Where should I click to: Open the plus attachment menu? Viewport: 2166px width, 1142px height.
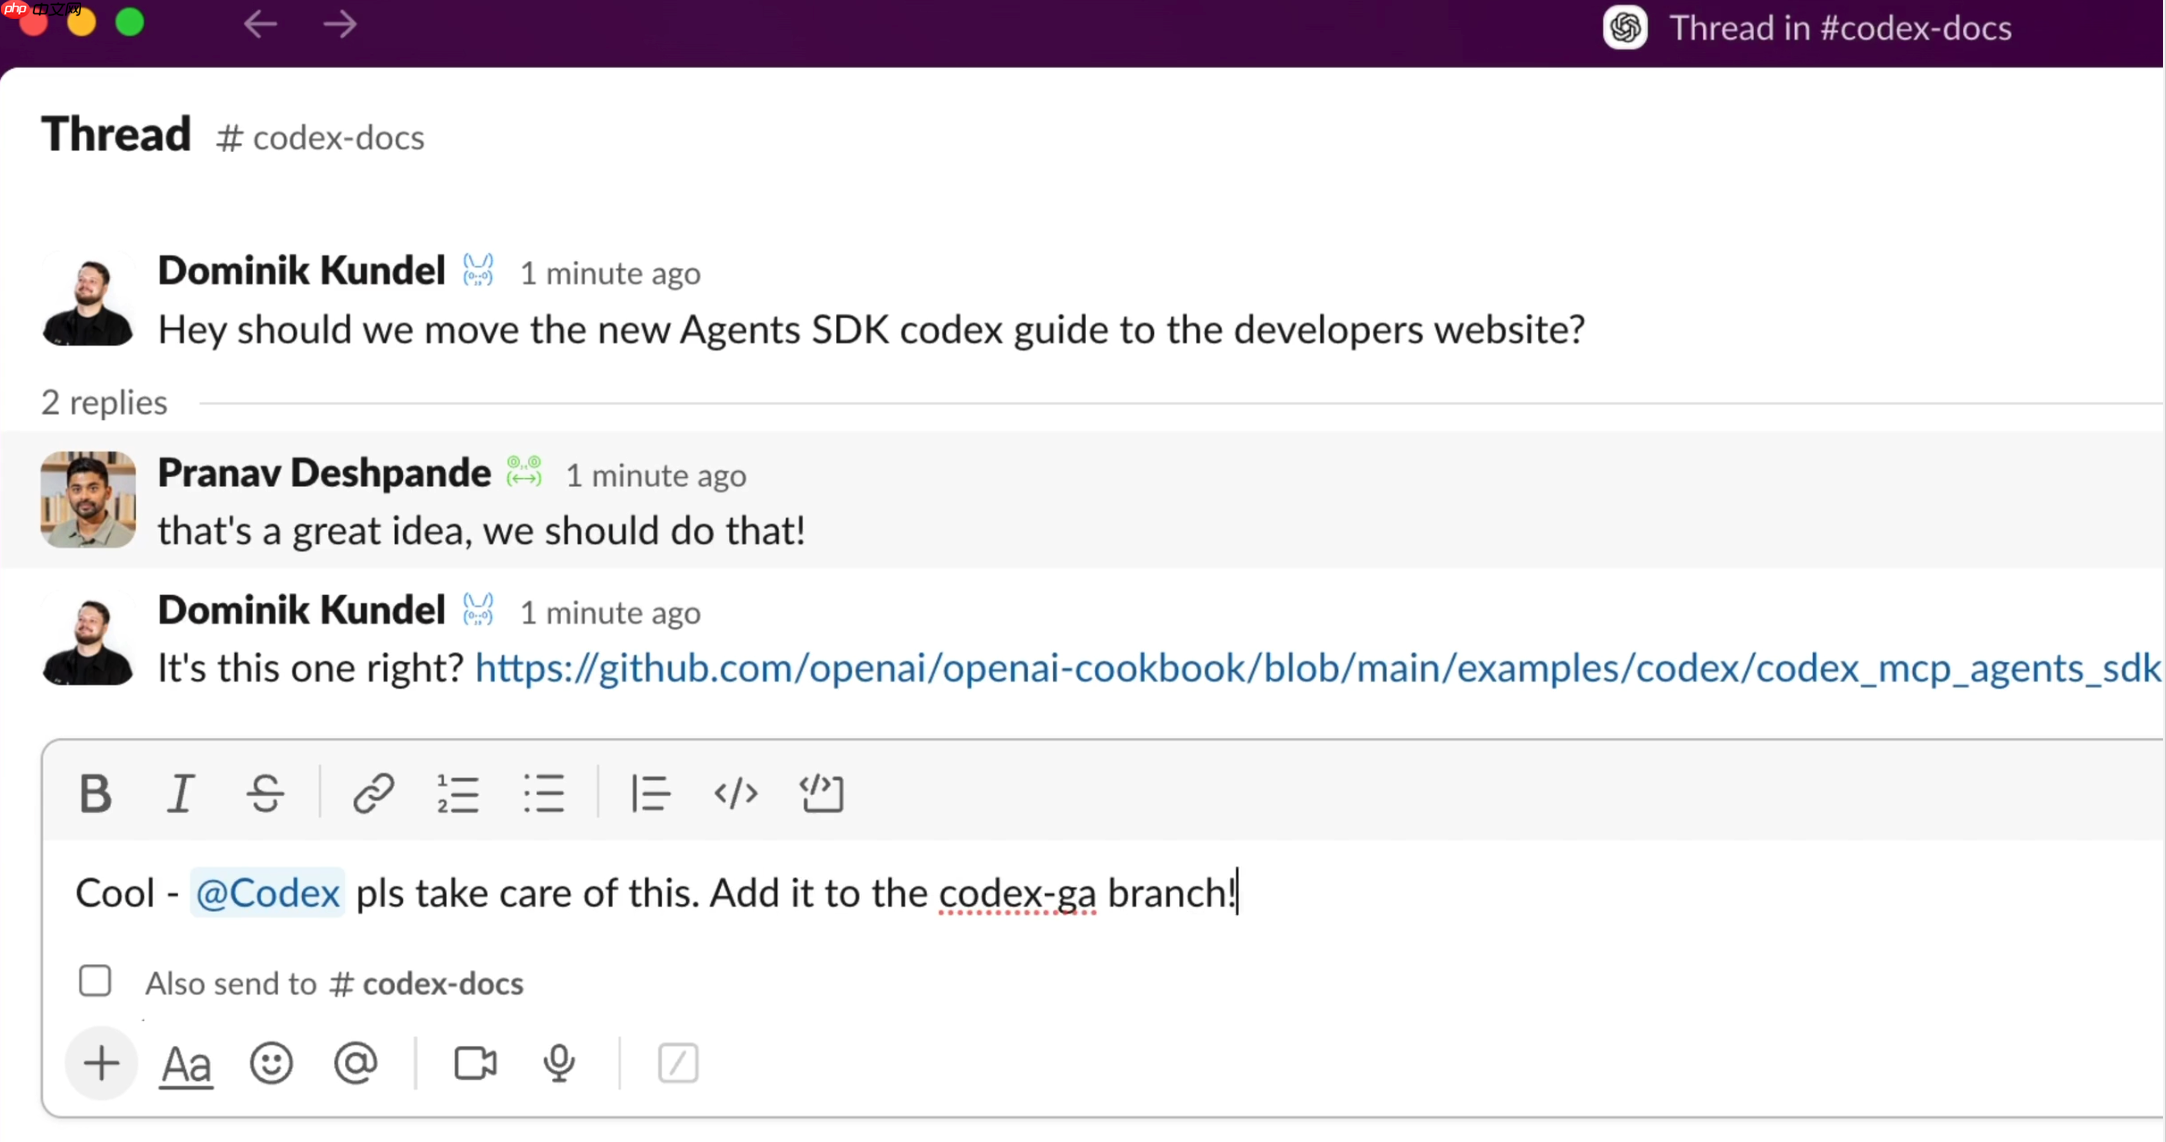(x=100, y=1064)
